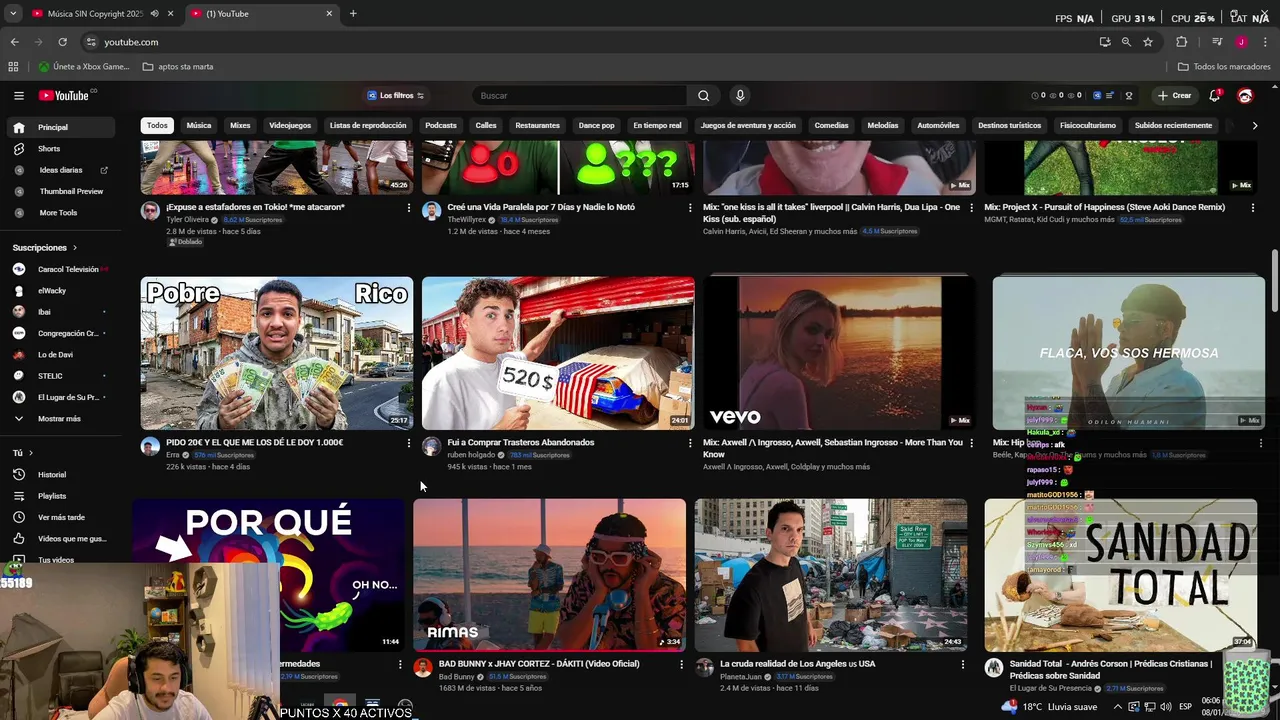Select the Dance pop category chip
Image resolution: width=1280 pixels, height=720 pixels.
coord(596,126)
